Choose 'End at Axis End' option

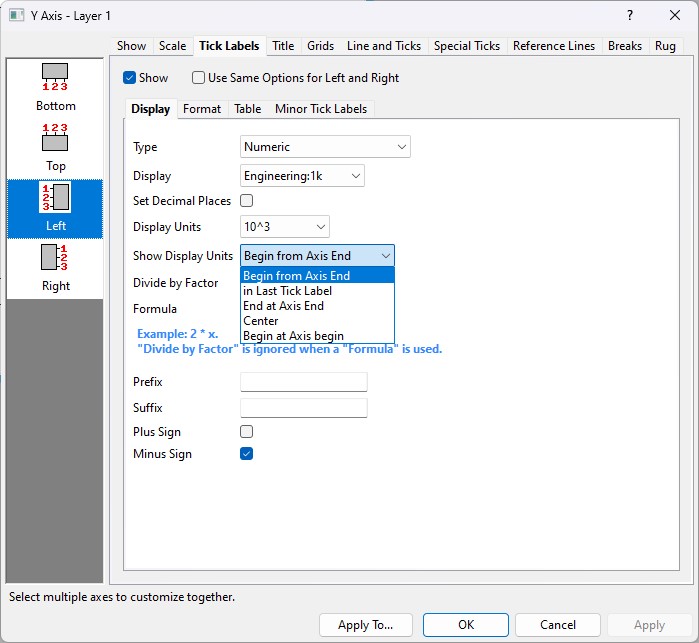pyautogui.click(x=317, y=306)
